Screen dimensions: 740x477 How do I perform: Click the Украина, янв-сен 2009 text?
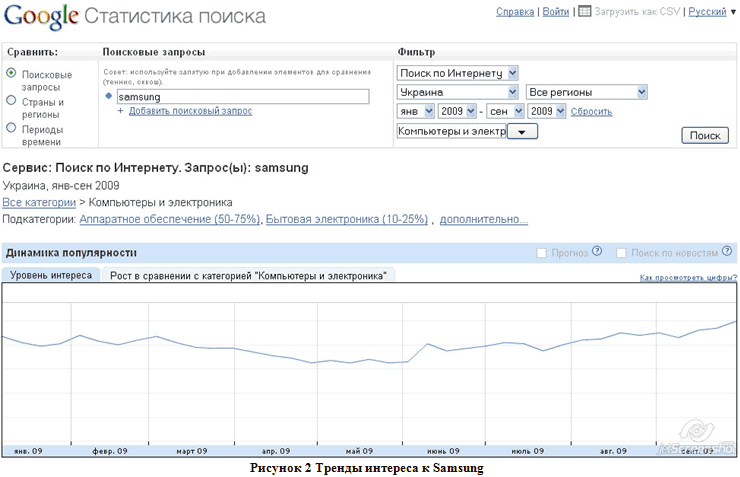(61, 185)
